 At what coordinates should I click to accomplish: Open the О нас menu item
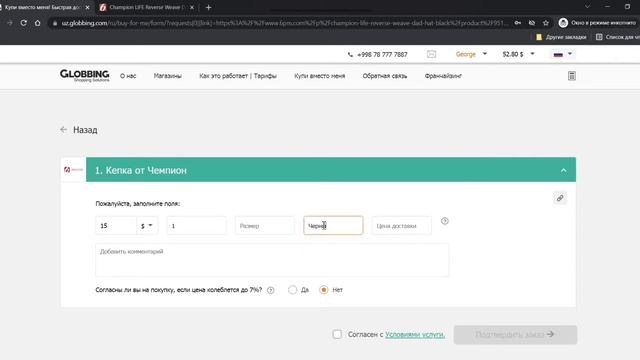[x=128, y=76]
